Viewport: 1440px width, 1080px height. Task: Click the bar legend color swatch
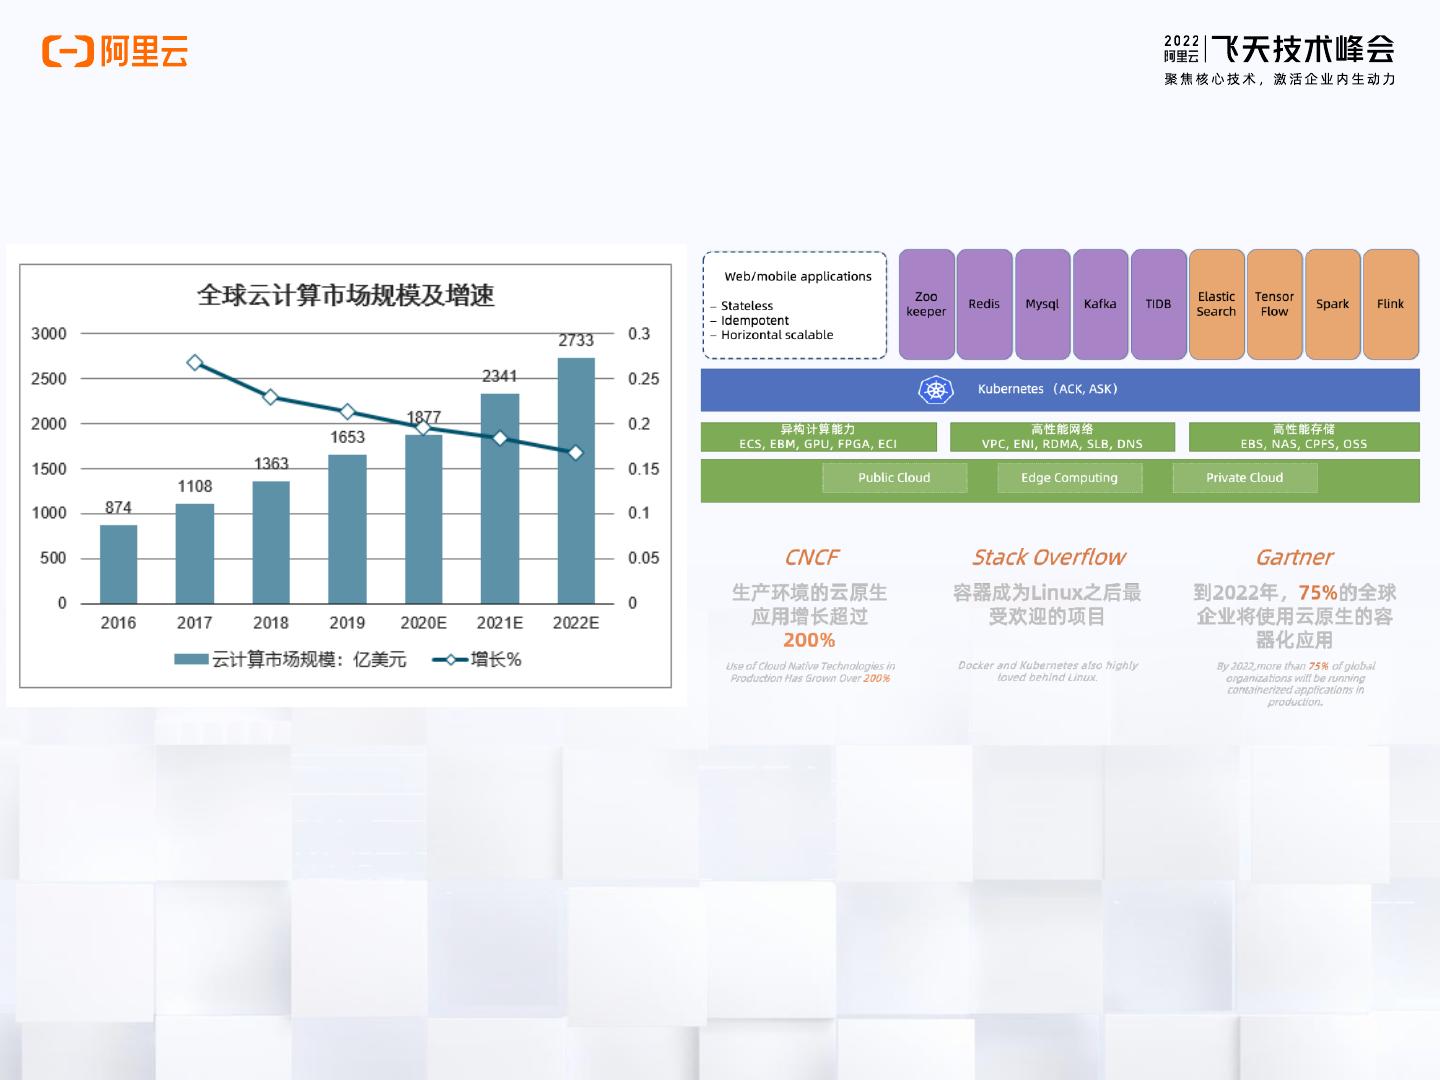click(x=191, y=660)
